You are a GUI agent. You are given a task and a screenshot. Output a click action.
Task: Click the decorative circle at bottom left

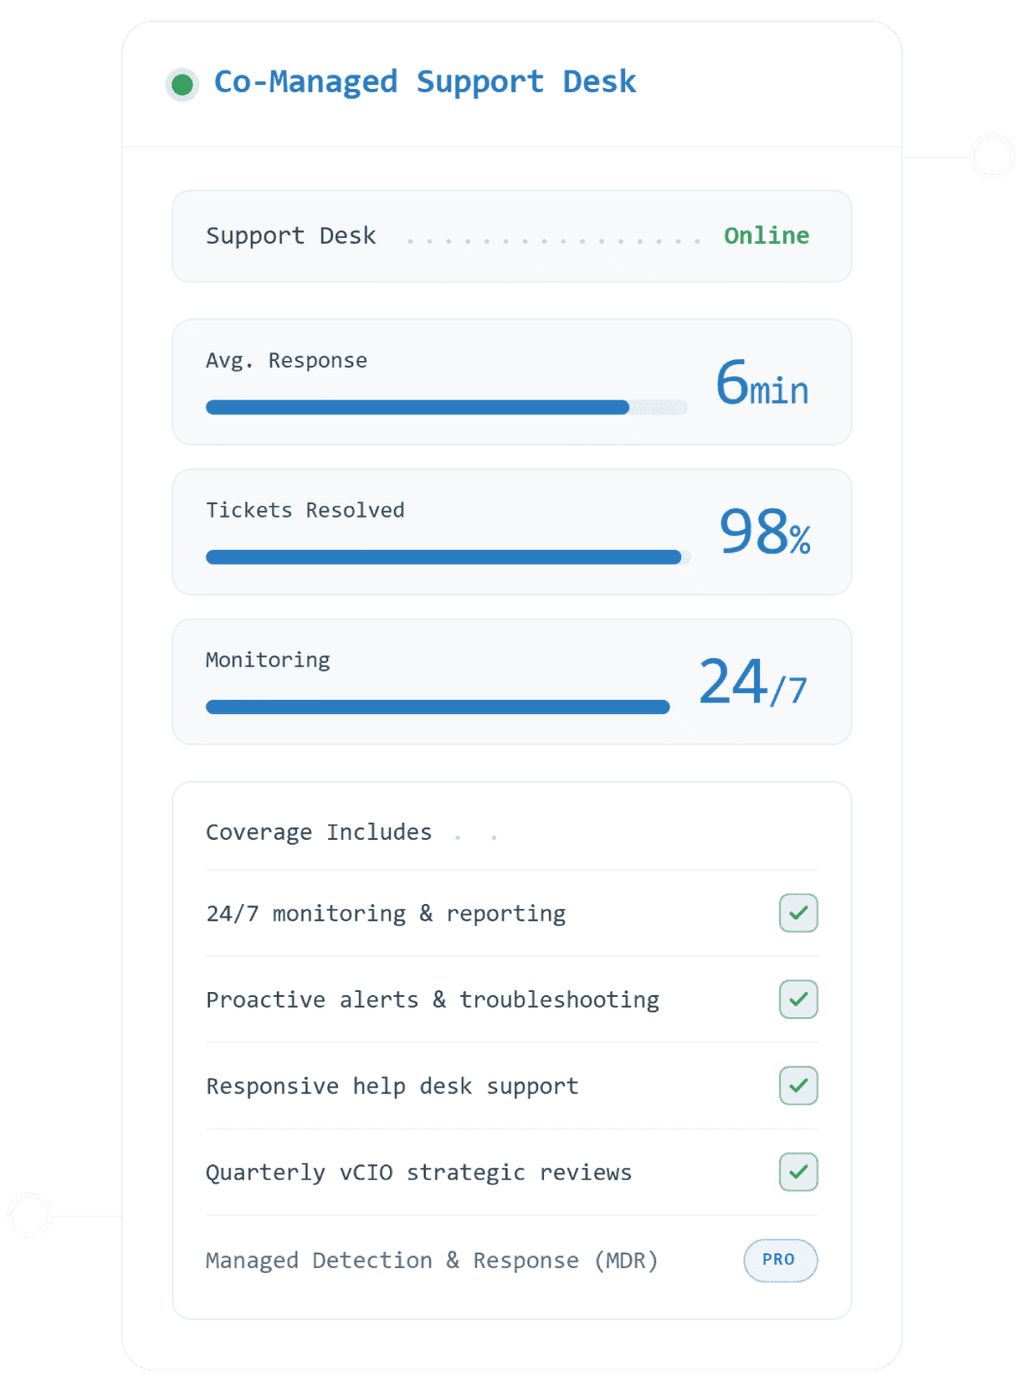(x=29, y=1215)
